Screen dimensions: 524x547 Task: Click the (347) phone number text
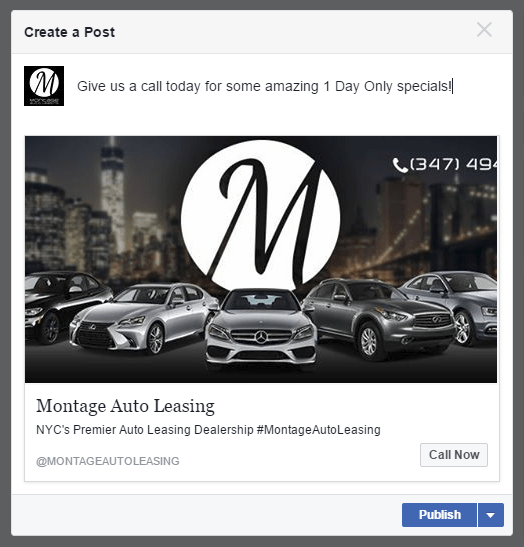(454, 164)
